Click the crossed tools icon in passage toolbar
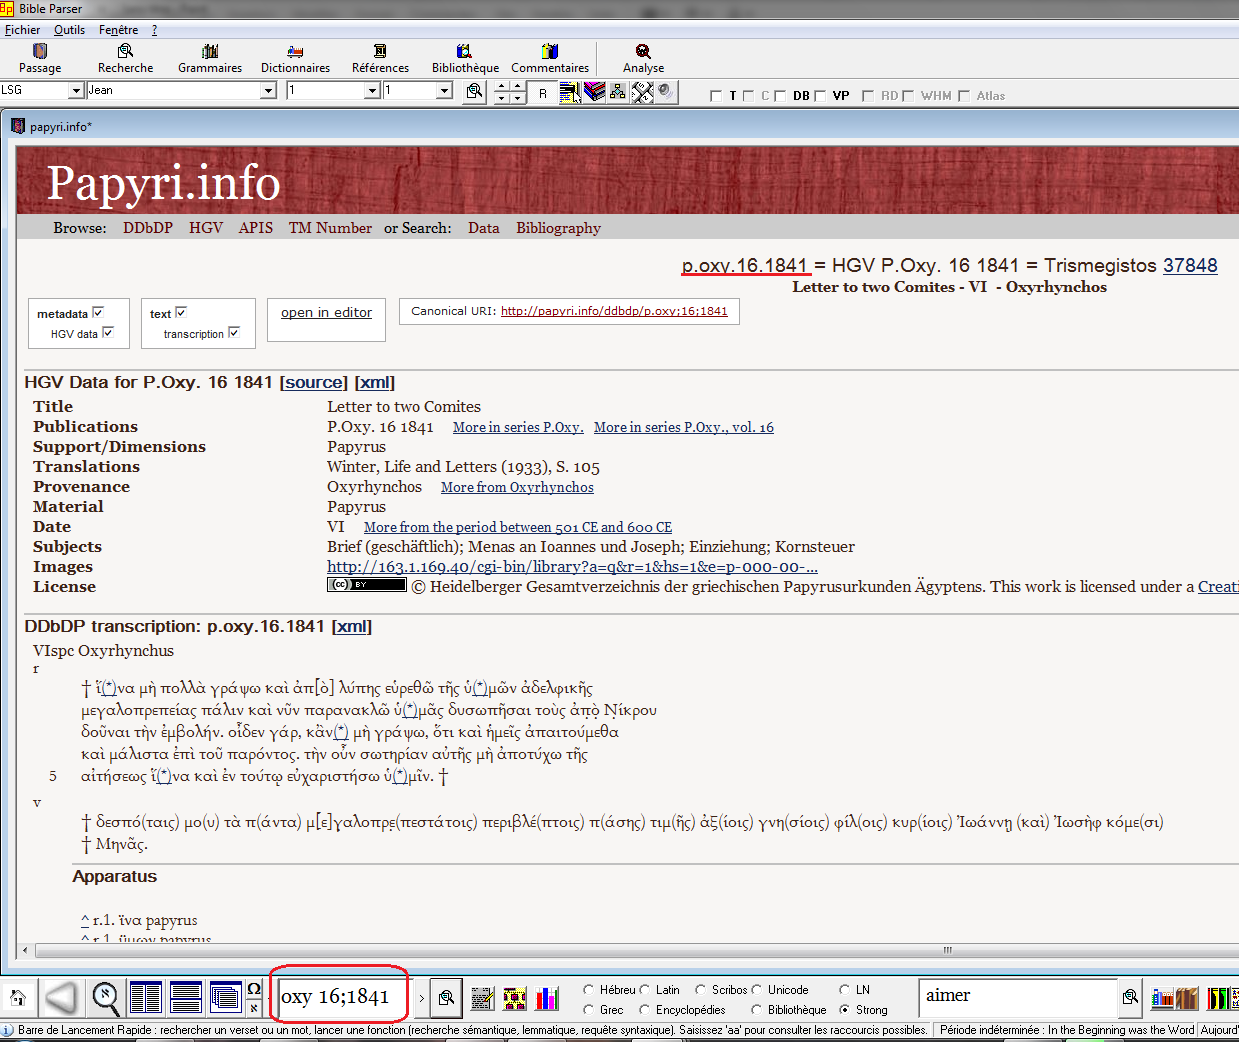 click(642, 92)
